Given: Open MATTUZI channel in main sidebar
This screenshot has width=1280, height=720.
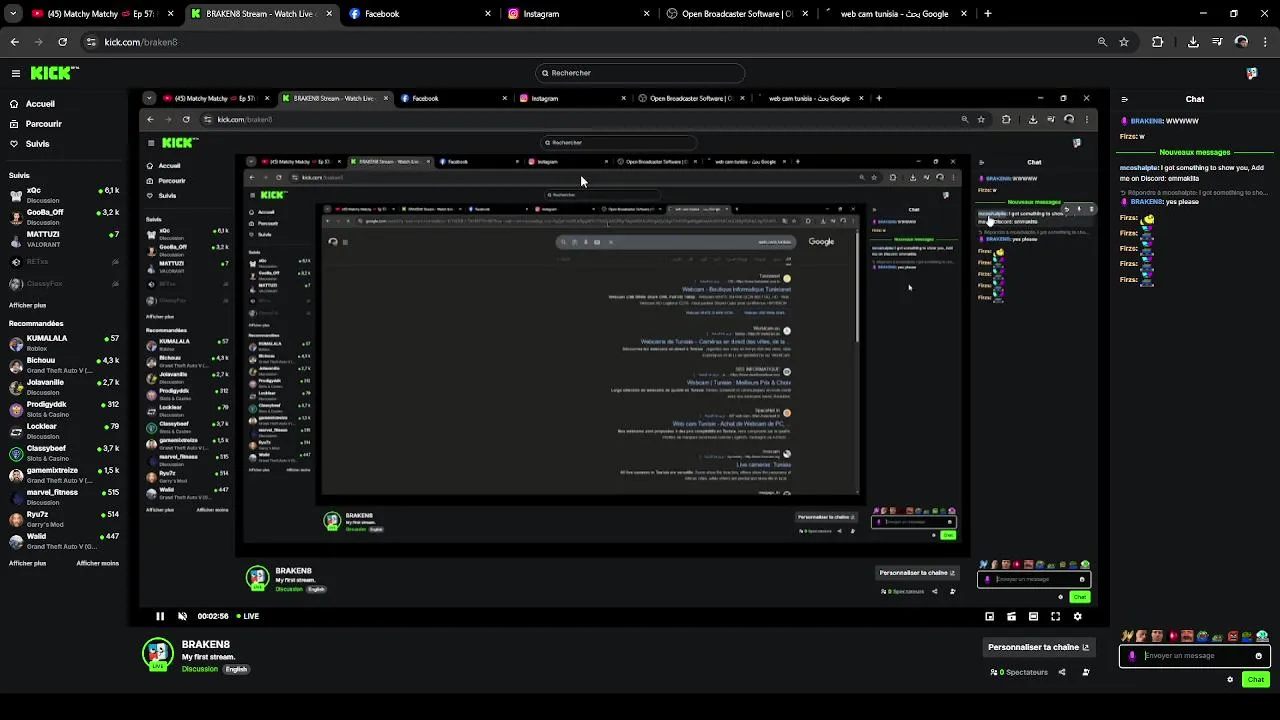Looking at the screenshot, I should click(x=64, y=238).
